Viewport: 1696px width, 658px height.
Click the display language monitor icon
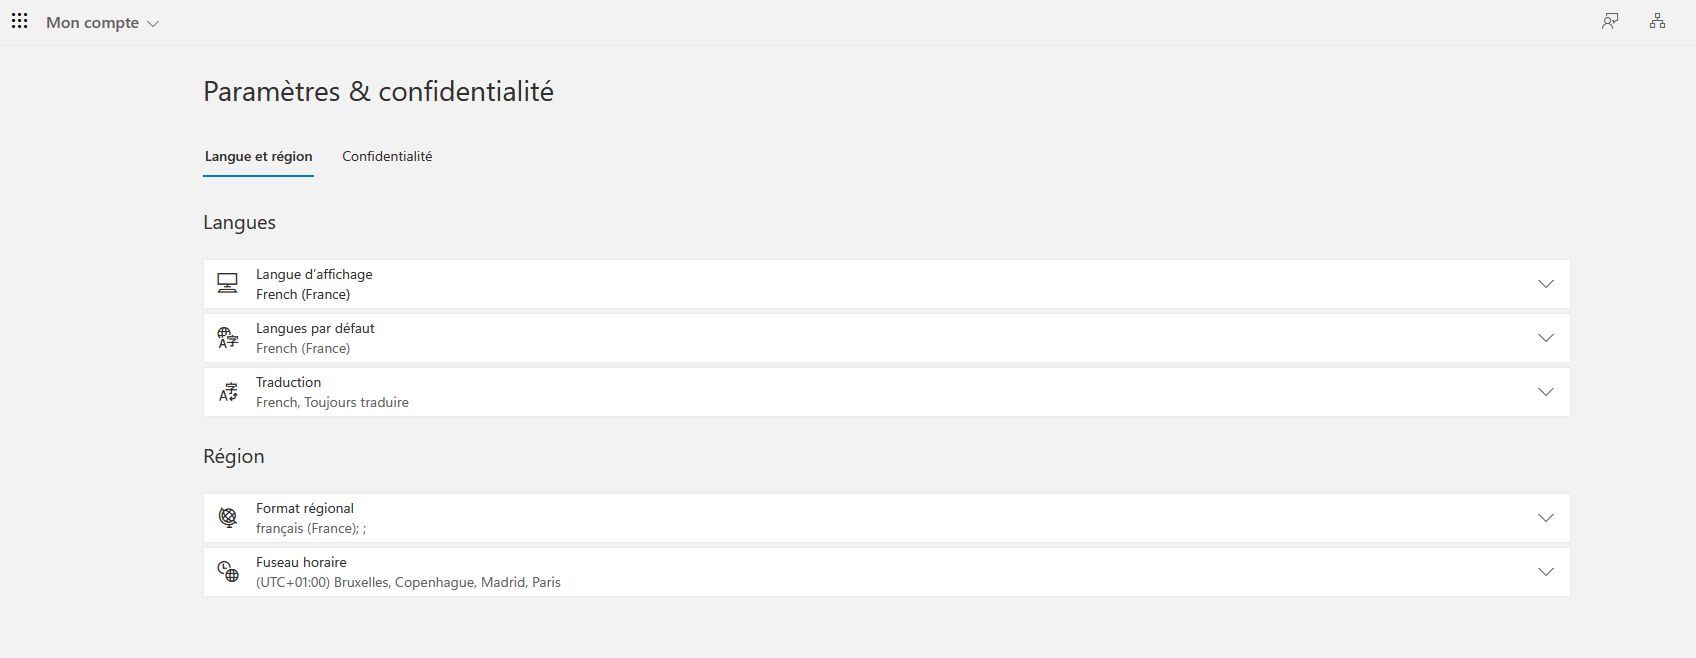[x=228, y=284]
